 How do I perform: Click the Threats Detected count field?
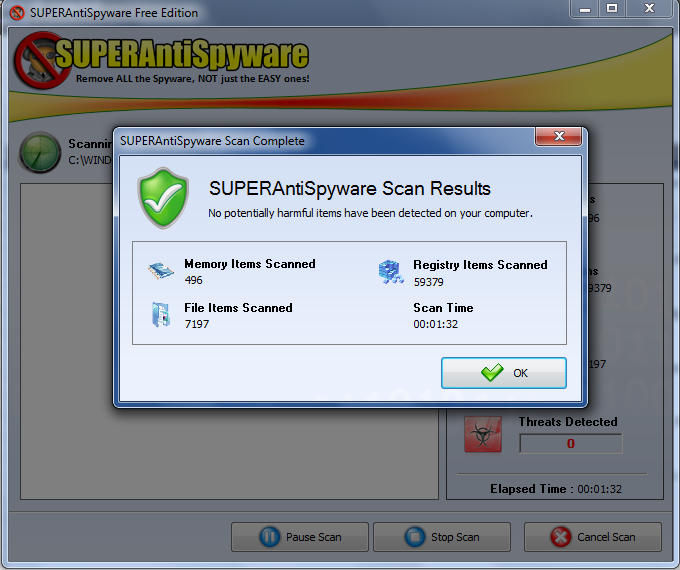[x=571, y=443]
